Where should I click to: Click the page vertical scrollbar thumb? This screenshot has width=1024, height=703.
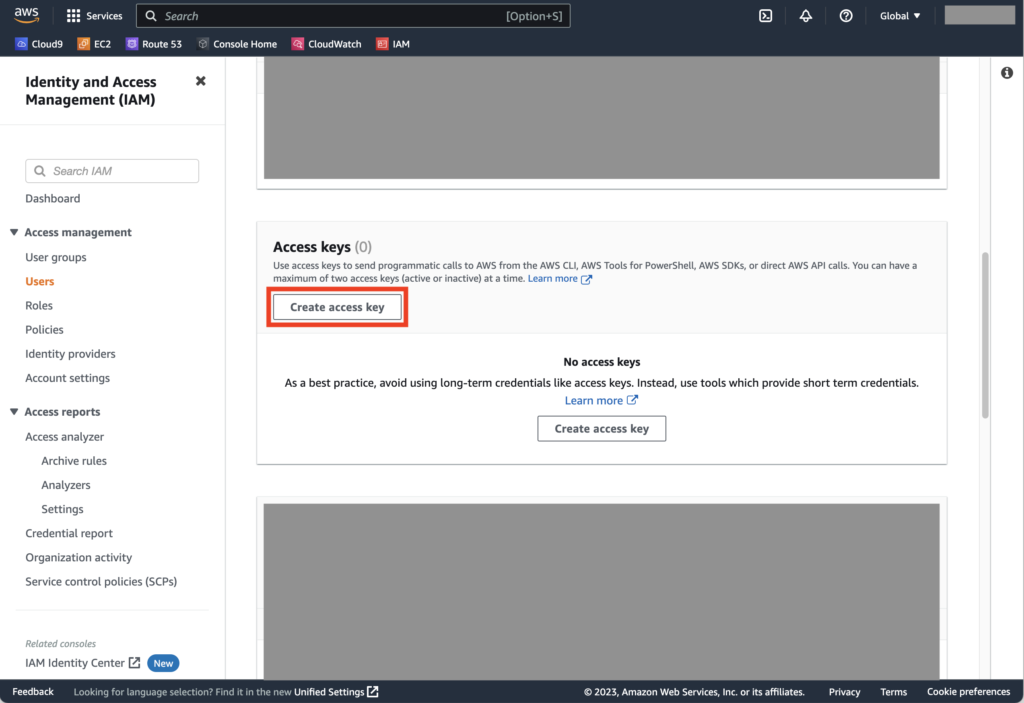point(985,335)
